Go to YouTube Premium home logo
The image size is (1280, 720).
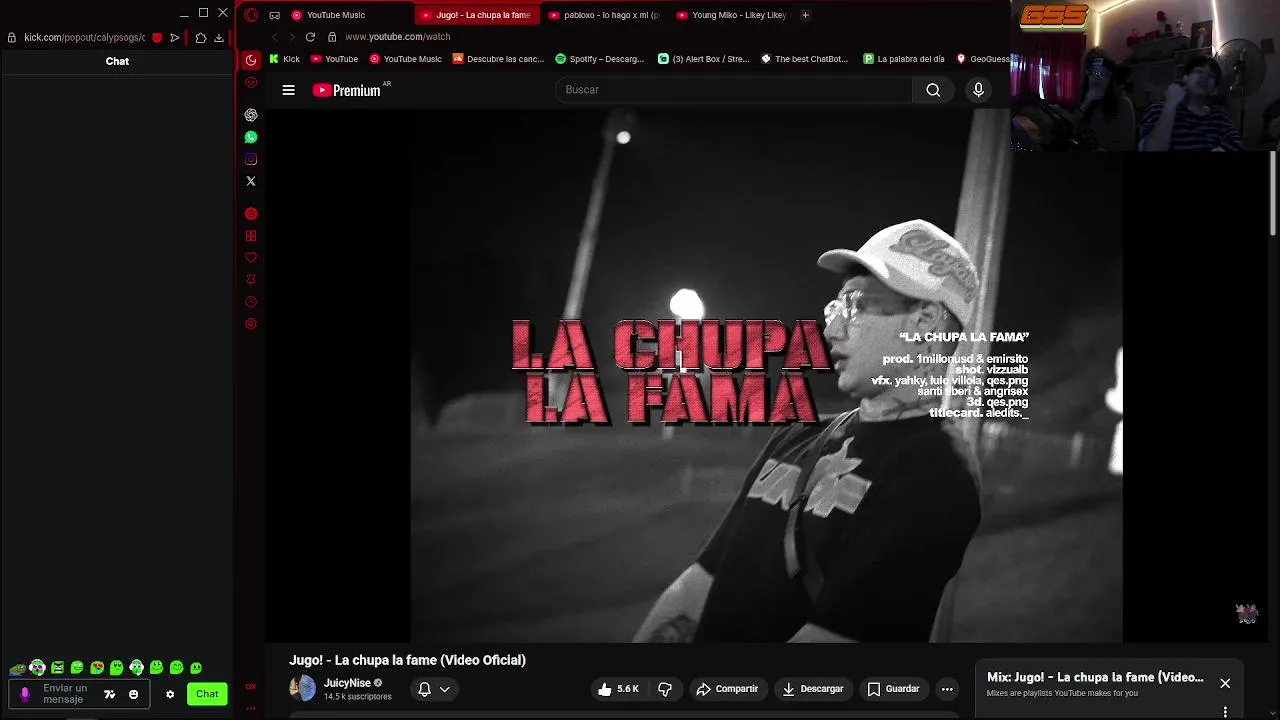[x=347, y=90]
